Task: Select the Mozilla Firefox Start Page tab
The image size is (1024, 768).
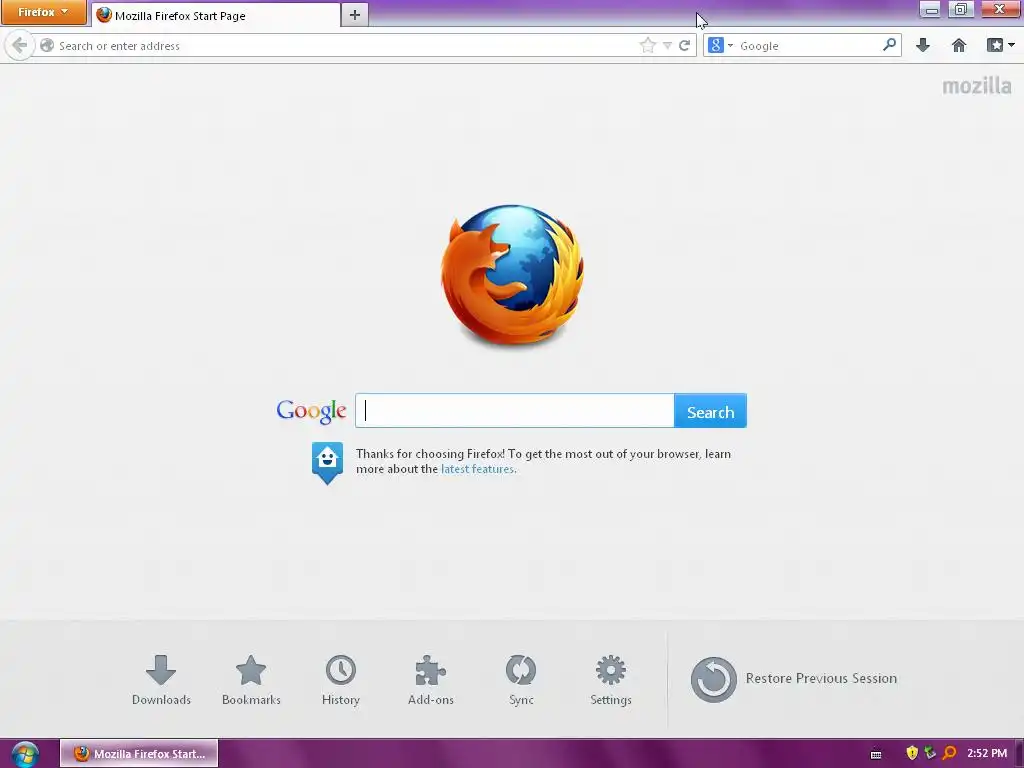Action: (x=216, y=15)
